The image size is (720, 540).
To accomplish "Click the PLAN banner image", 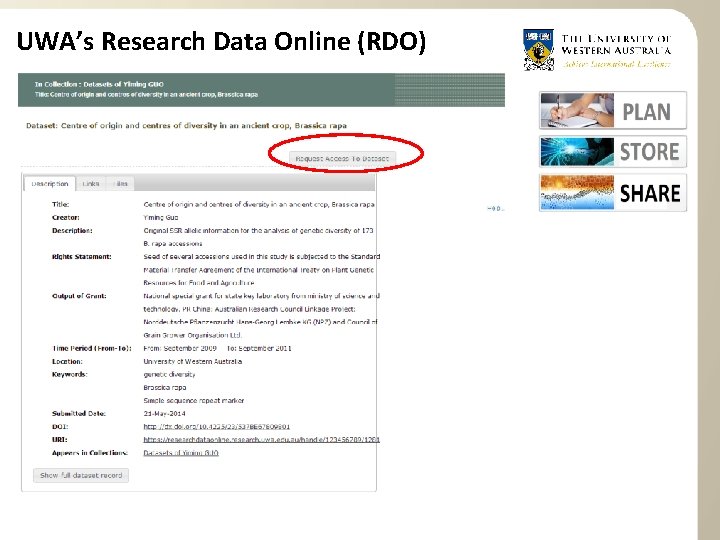I will (613, 111).
